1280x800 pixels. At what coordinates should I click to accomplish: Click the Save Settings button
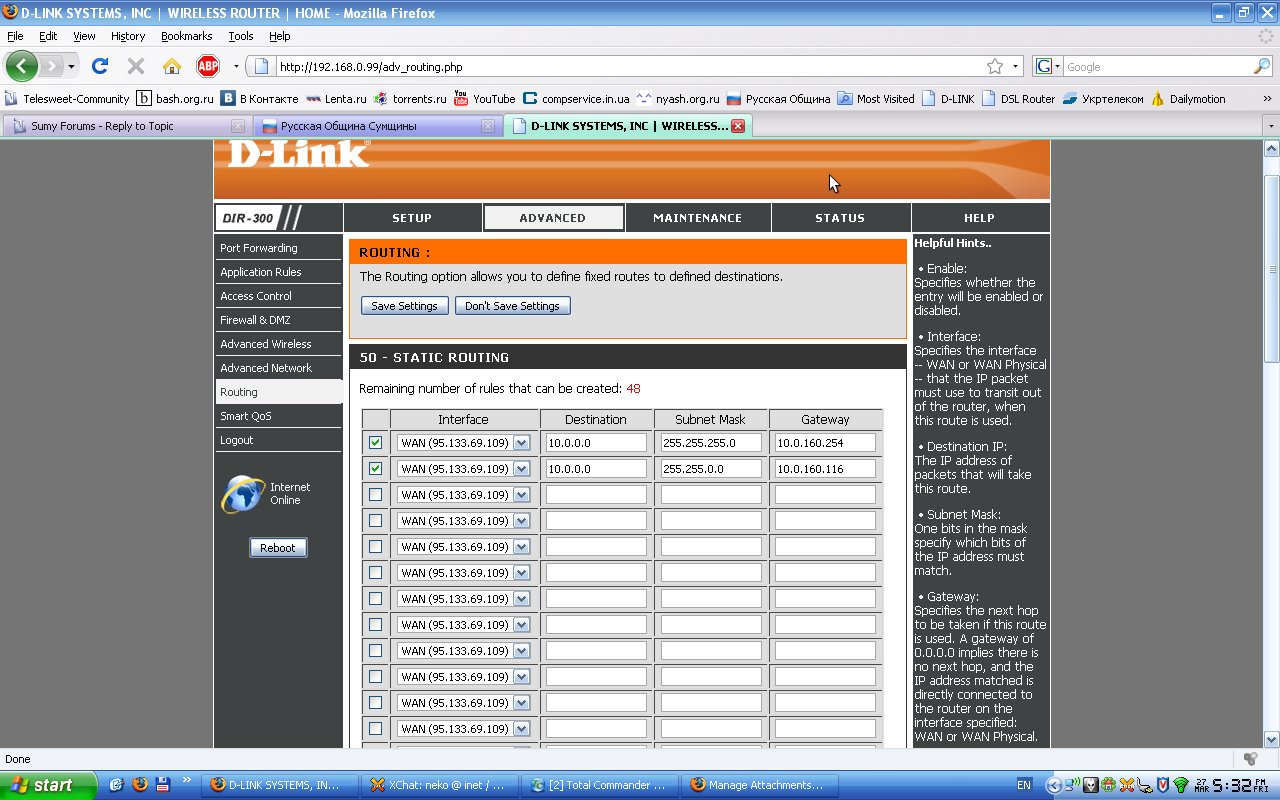pos(404,306)
